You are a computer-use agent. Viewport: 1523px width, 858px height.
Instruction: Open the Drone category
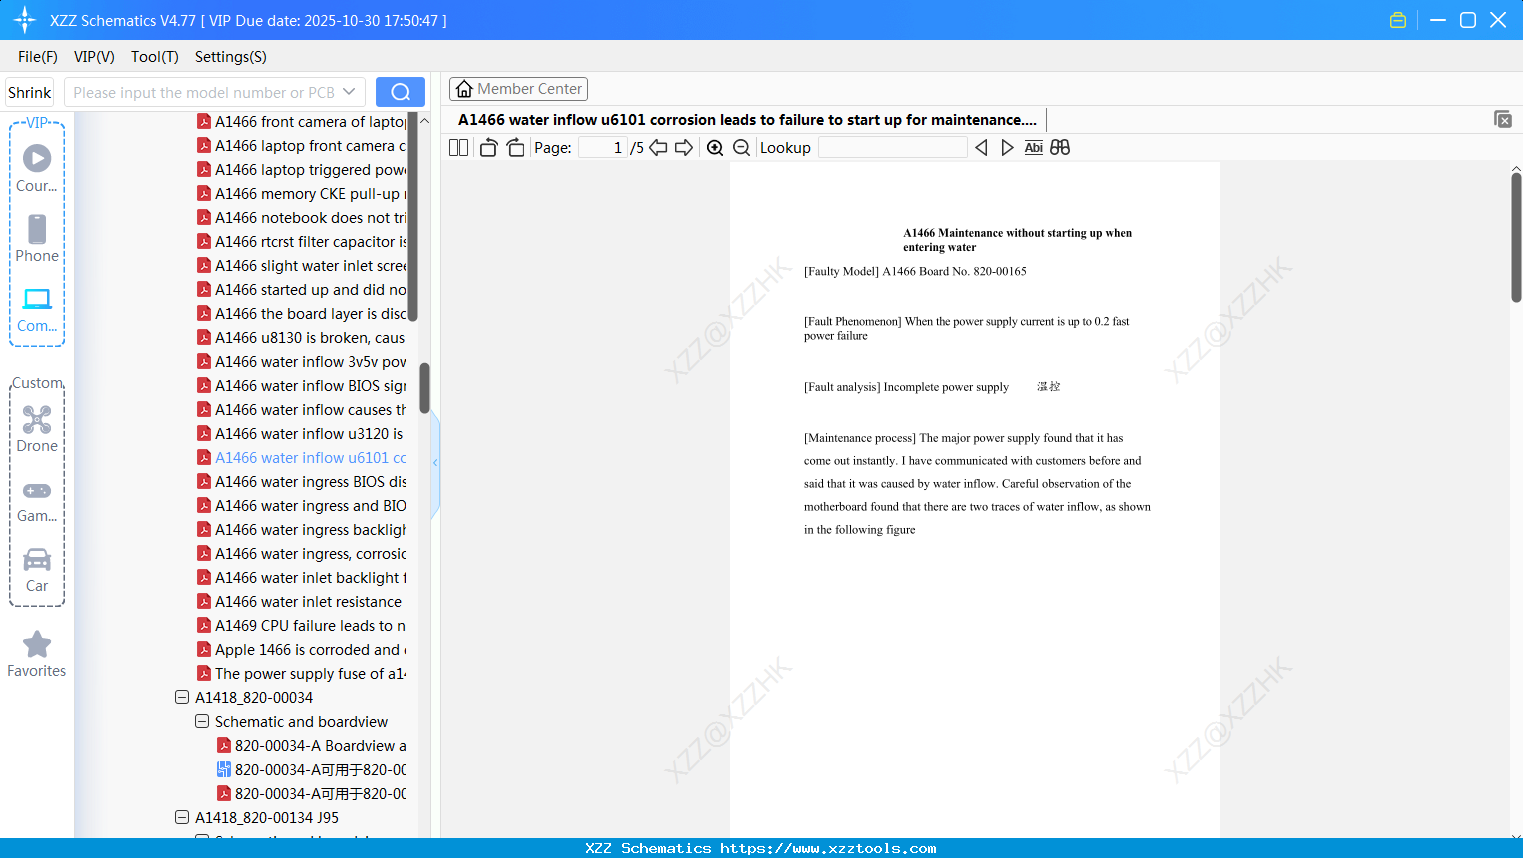click(x=37, y=428)
